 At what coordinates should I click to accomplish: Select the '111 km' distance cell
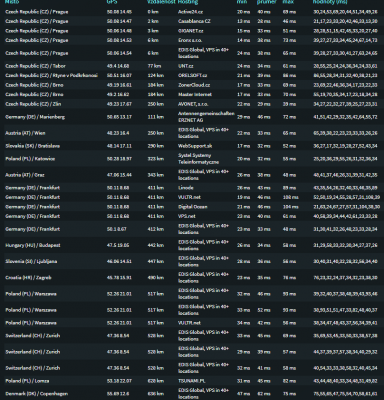coord(156,117)
